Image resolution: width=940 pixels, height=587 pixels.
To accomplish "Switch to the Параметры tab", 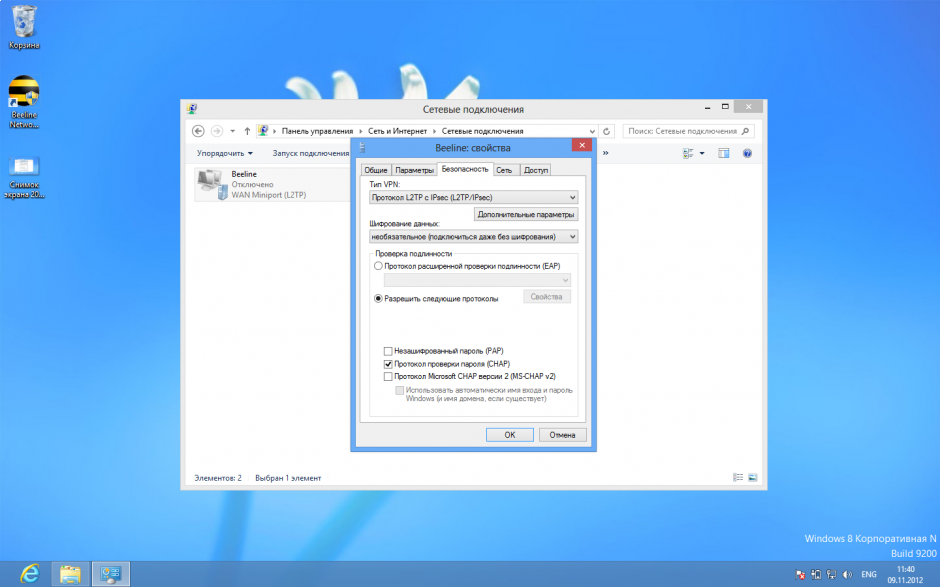I will point(414,170).
